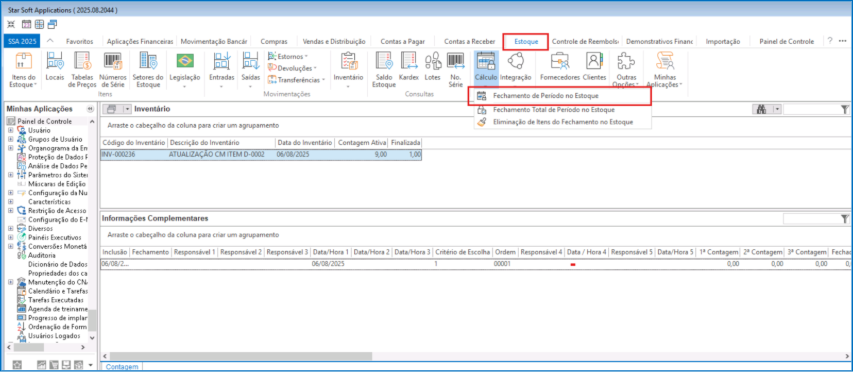
Task: Expand the Restrição de Acesso node
Action: (10, 210)
